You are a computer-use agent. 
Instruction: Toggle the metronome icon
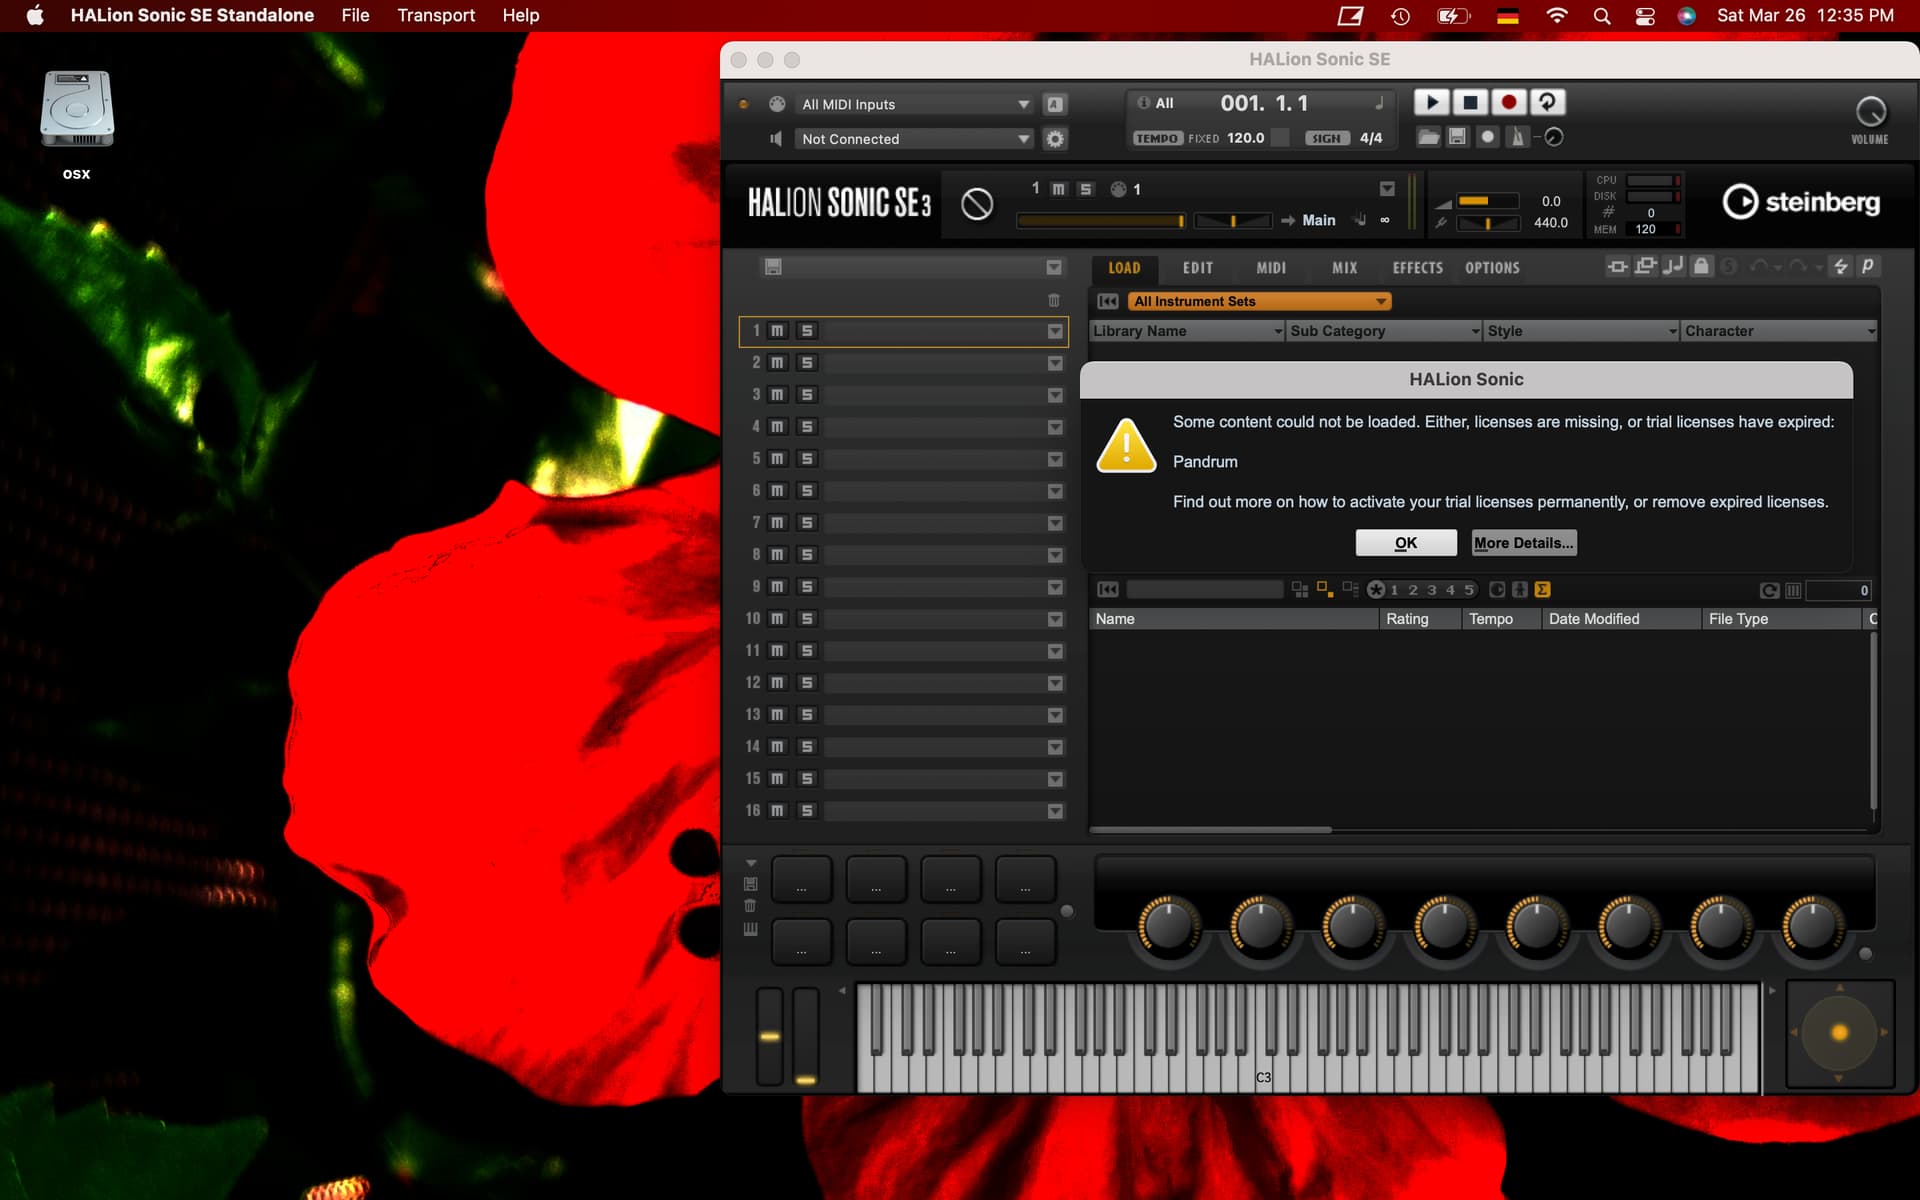click(1518, 137)
